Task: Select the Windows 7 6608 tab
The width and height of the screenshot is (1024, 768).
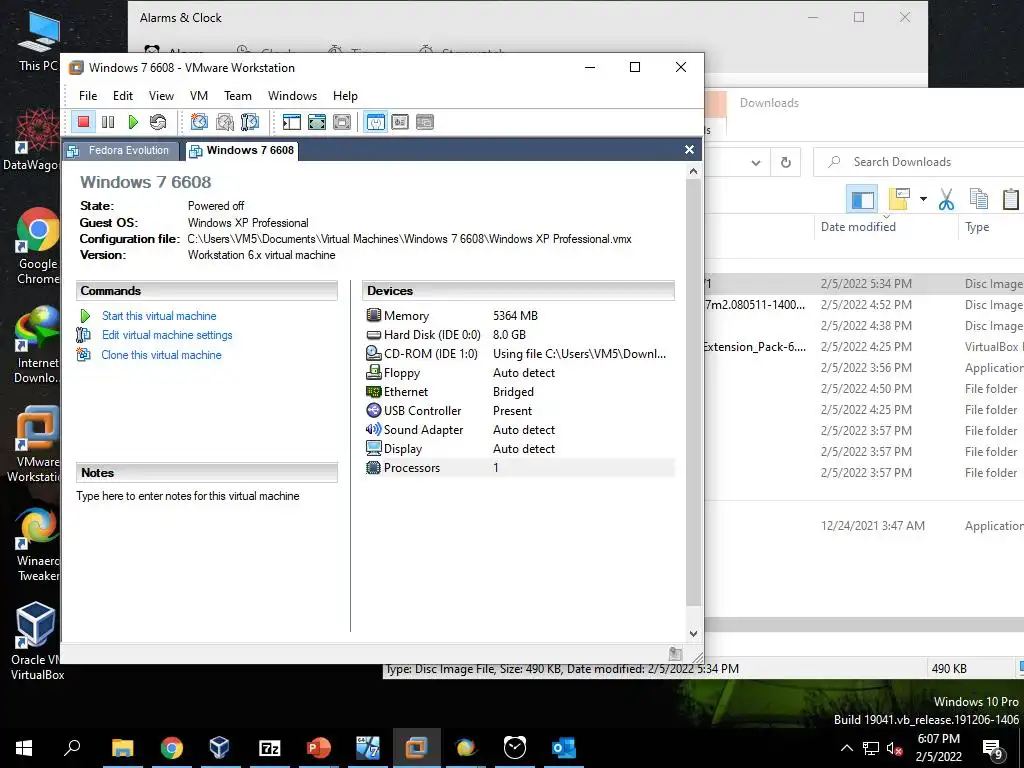Action: coord(242,151)
